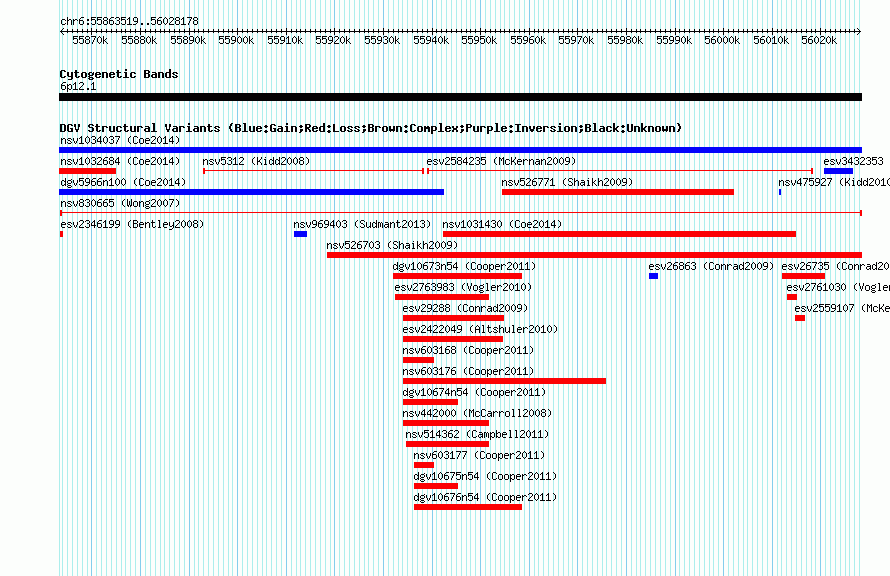890x576 pixels.
Task: Select the red bar of nsv526703
Action: coord(594,255)
